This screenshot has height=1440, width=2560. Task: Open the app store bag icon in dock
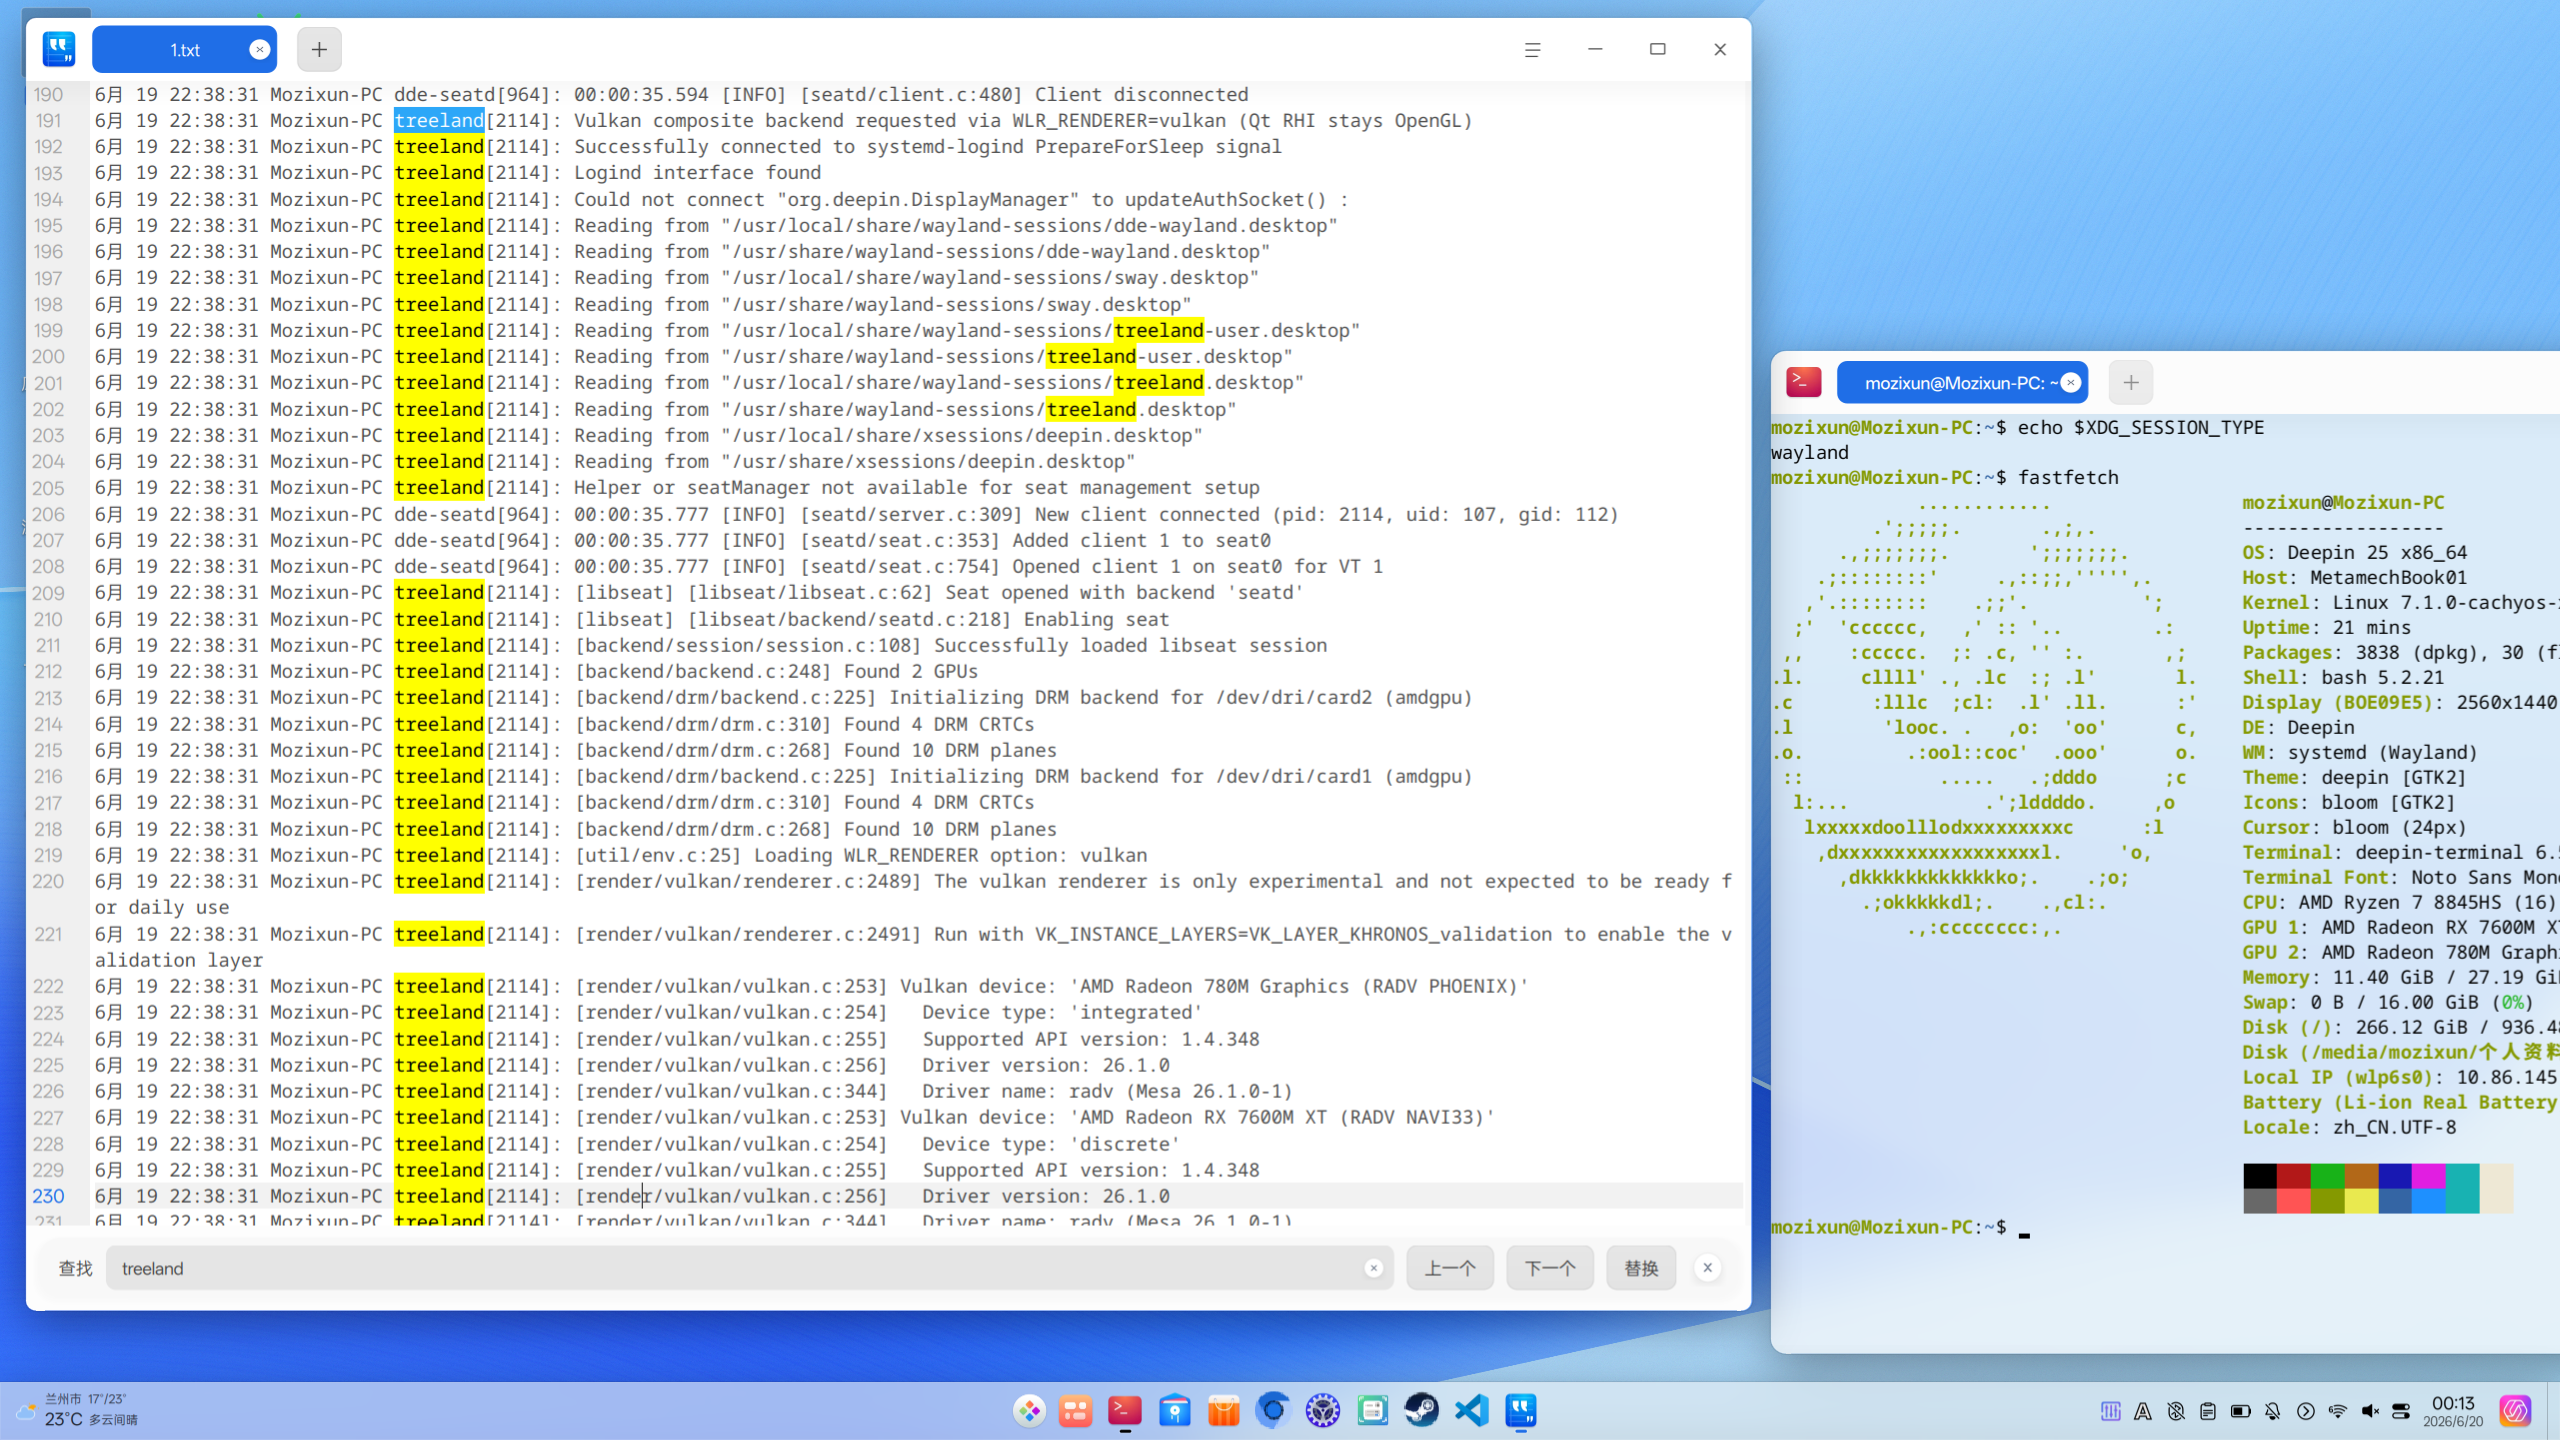pyautogui.click(x=1224, y=1411)
